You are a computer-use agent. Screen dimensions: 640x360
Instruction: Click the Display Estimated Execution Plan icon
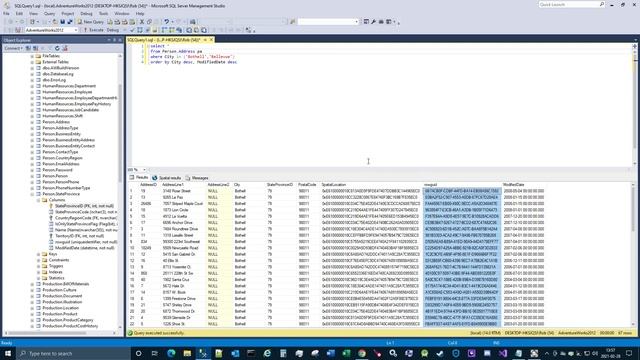coord(140,30)
